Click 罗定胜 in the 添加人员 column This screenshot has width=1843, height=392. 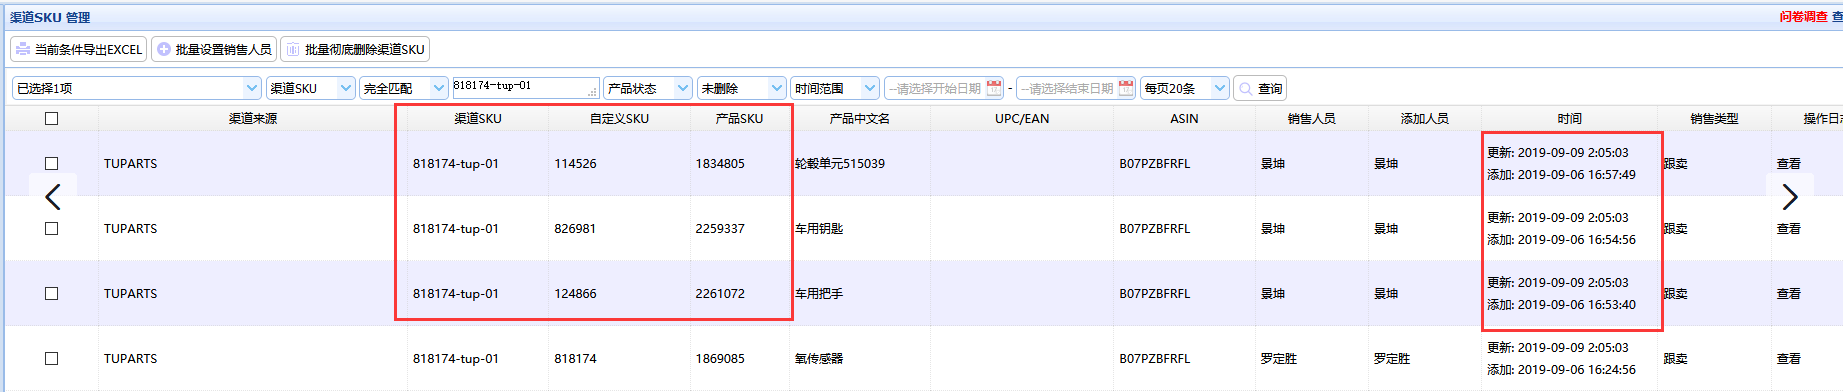tap(1392, 358)
